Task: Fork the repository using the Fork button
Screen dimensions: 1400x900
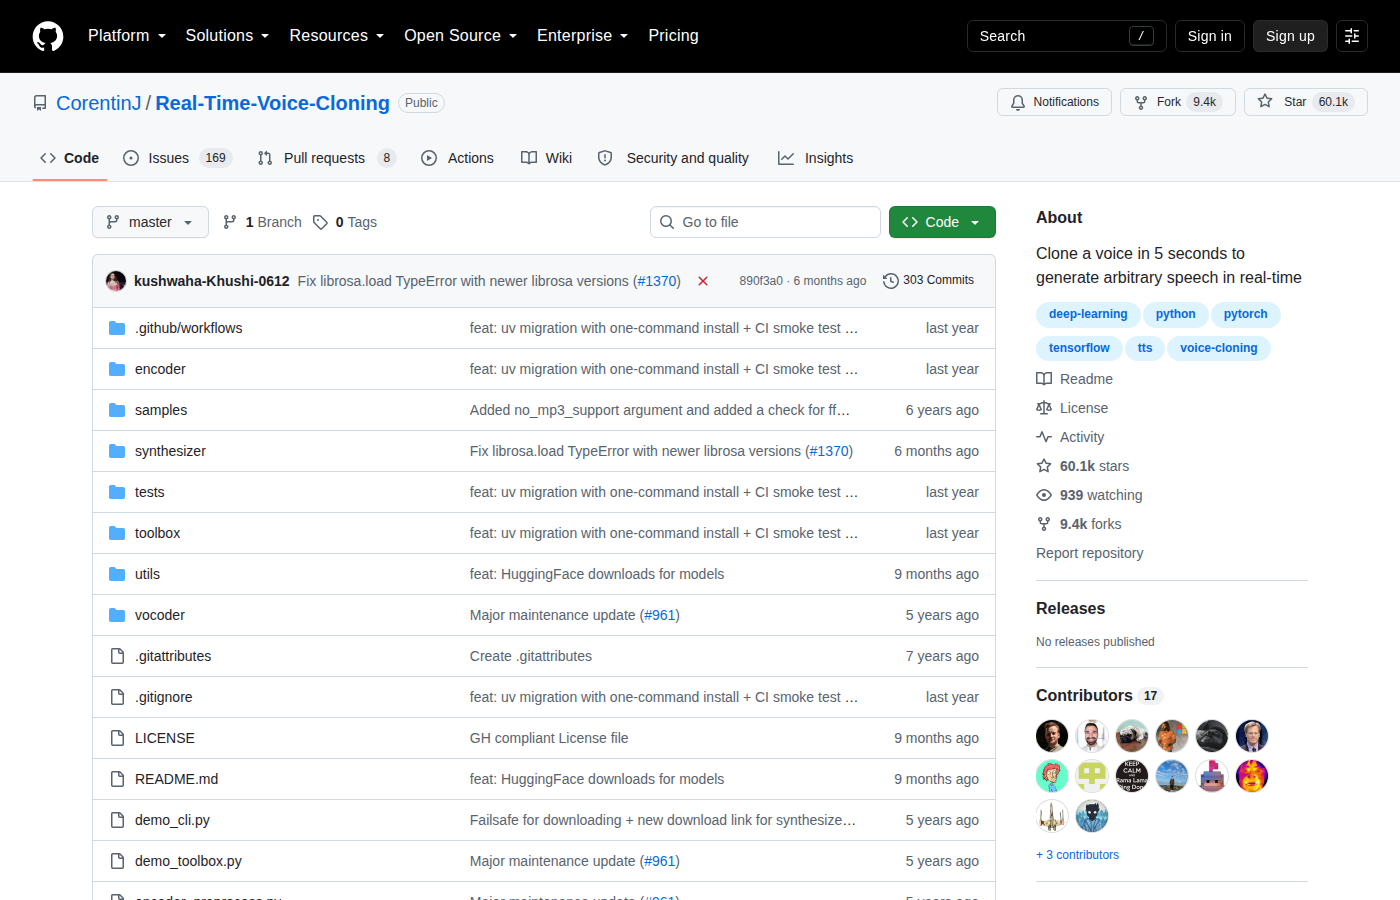Action: tap(1178, 102)
